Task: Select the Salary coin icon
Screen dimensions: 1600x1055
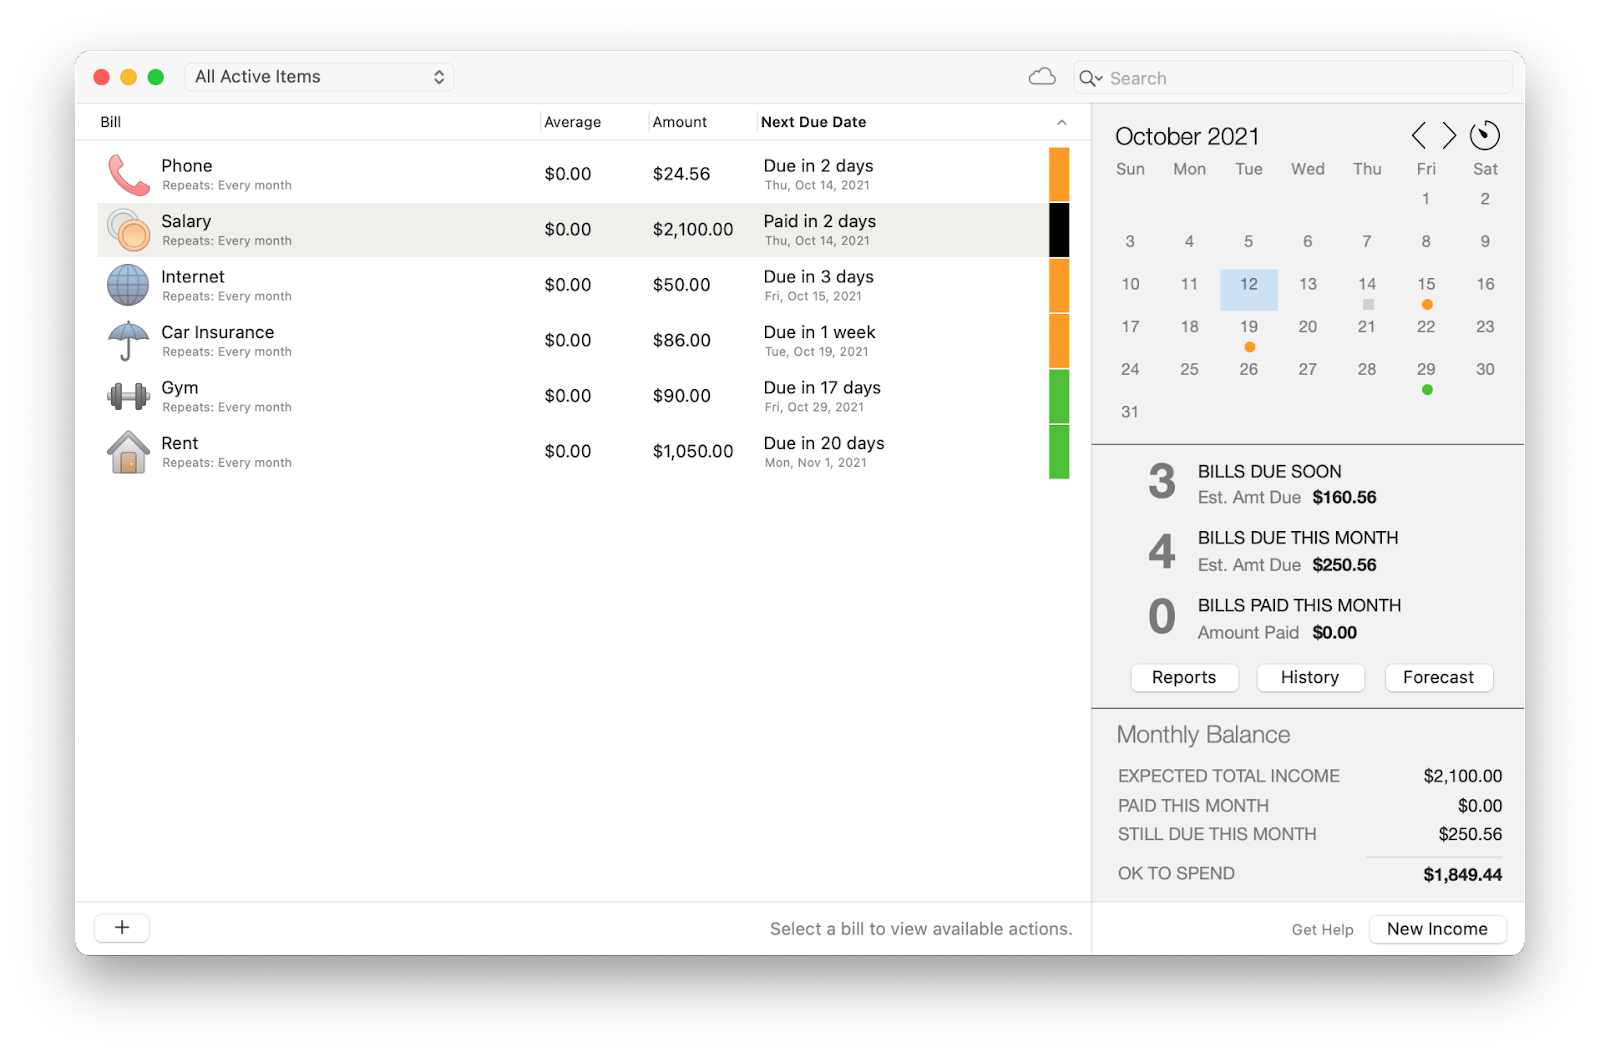Action: coord(127,229)
